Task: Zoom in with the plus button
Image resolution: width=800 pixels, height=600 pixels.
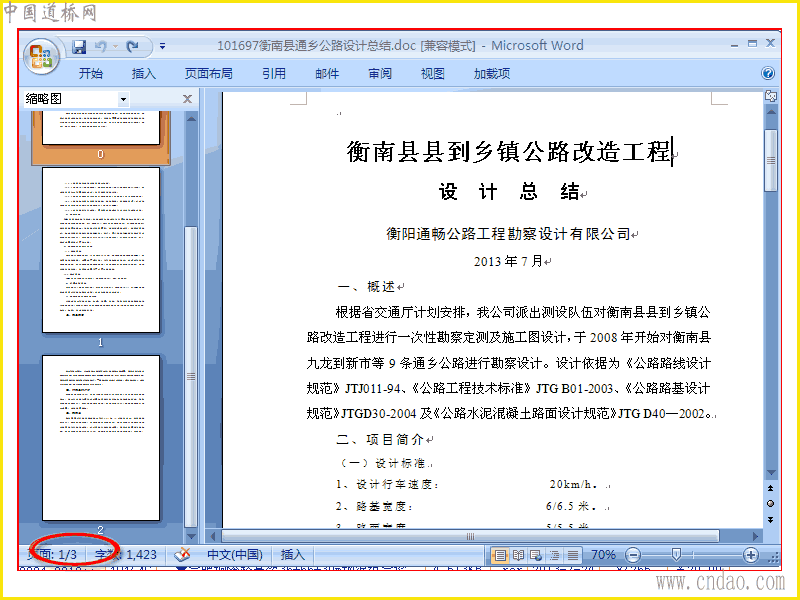Action: coord(751,555)
